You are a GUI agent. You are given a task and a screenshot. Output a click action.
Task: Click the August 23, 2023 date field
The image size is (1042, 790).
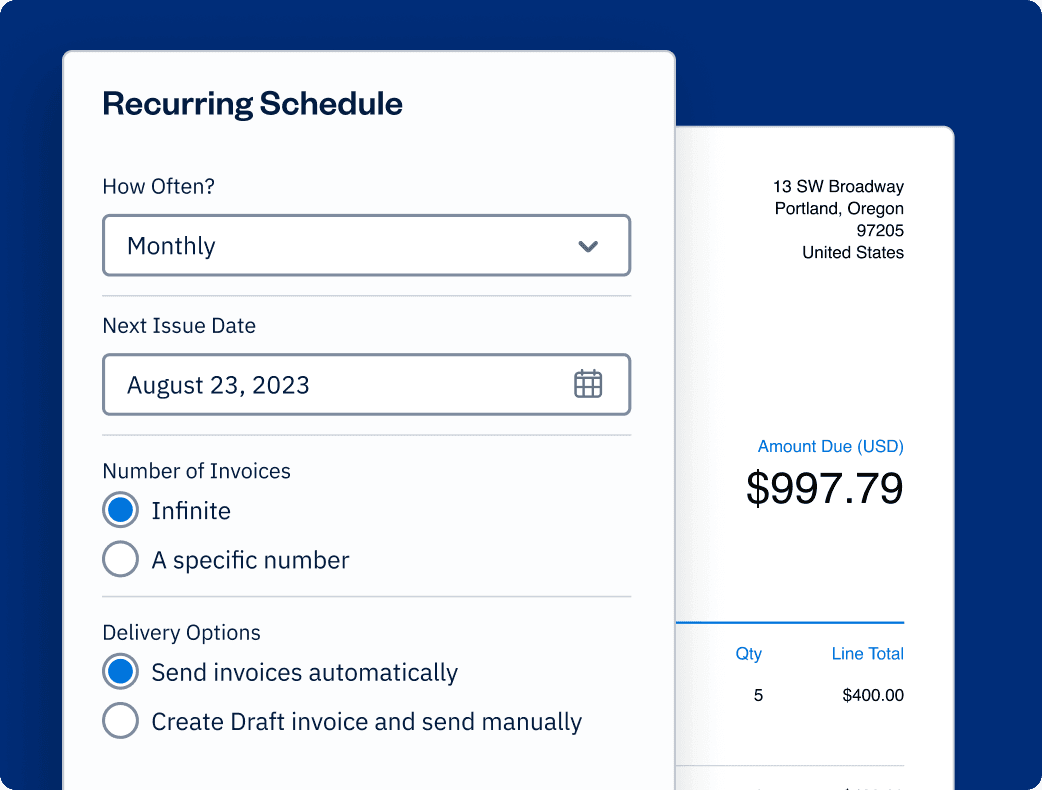click(x=330, y=385)
